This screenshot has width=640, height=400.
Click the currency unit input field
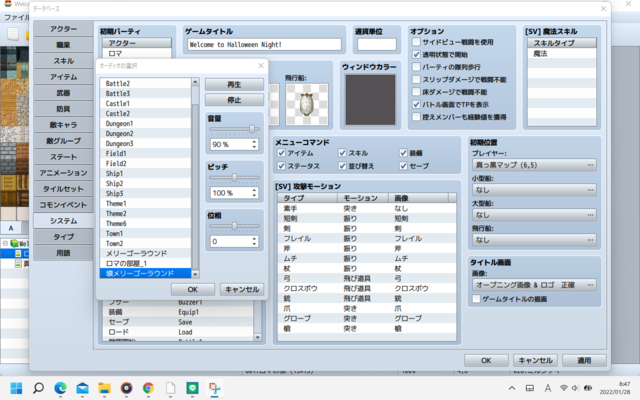(x=377, y=44)
